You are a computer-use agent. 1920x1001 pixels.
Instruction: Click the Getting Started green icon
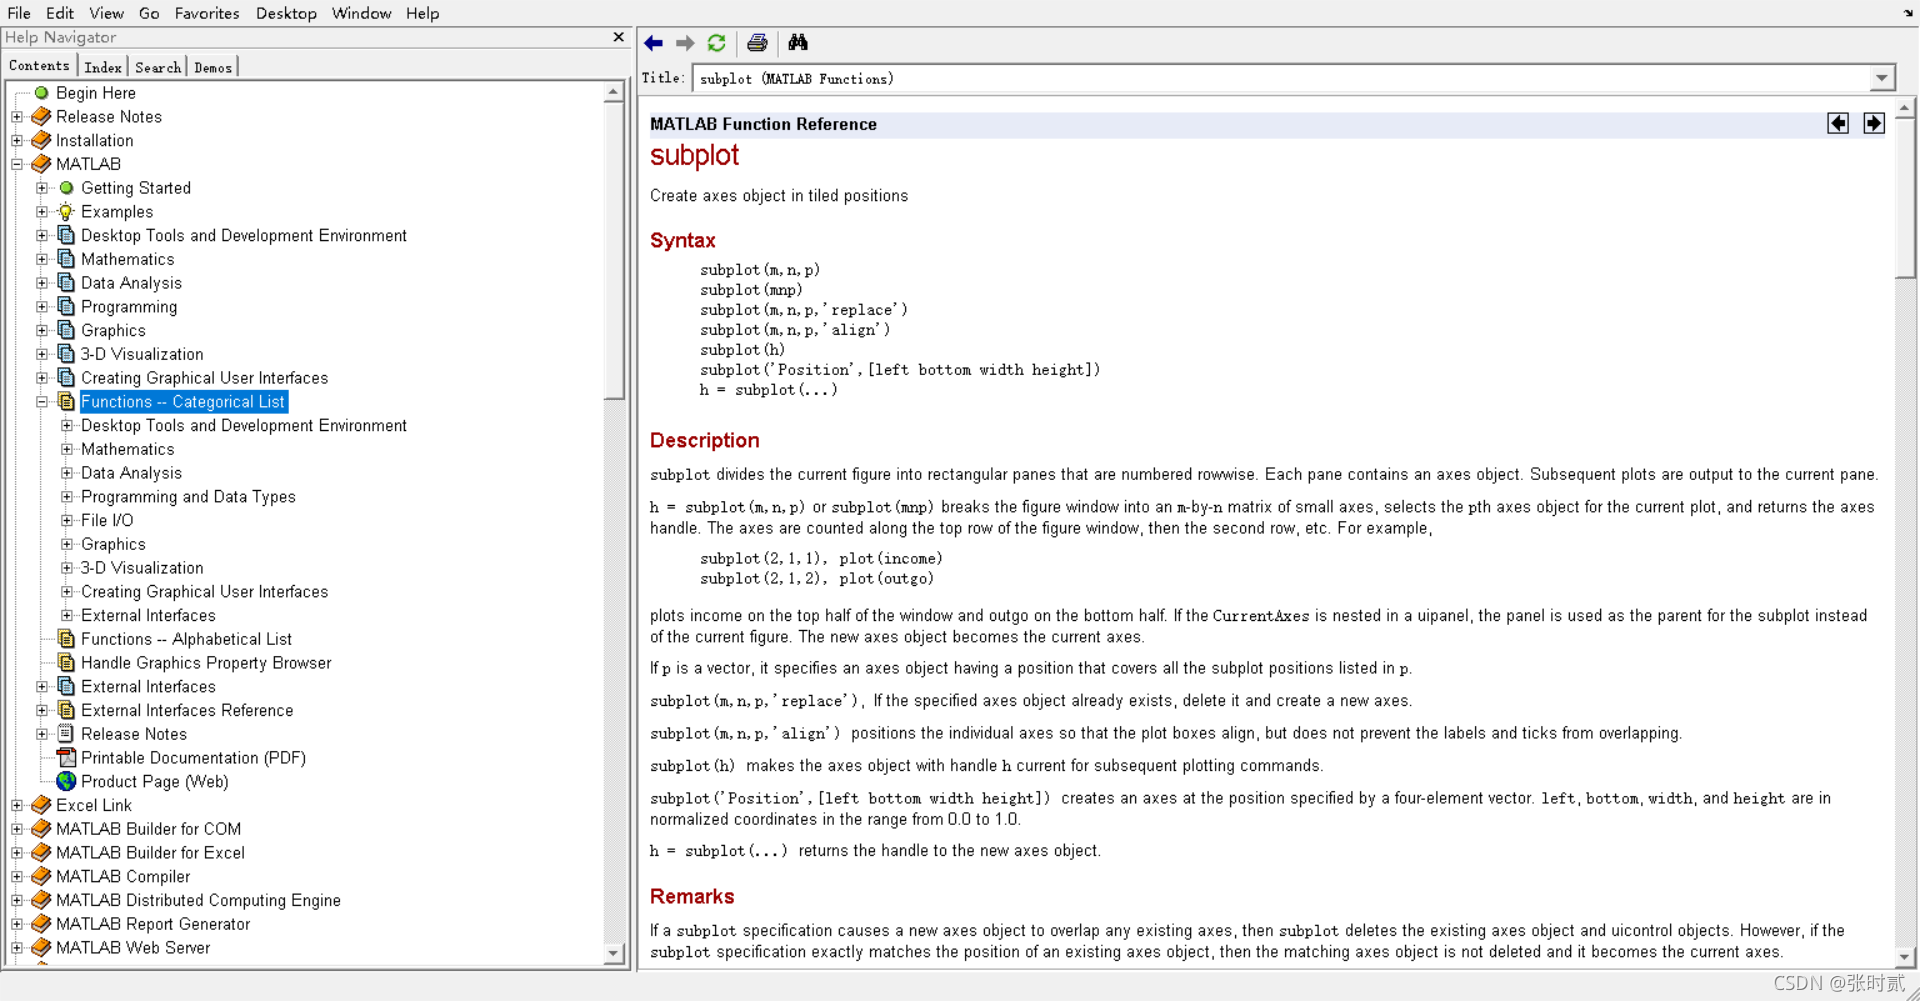click(x=67, y=187)
